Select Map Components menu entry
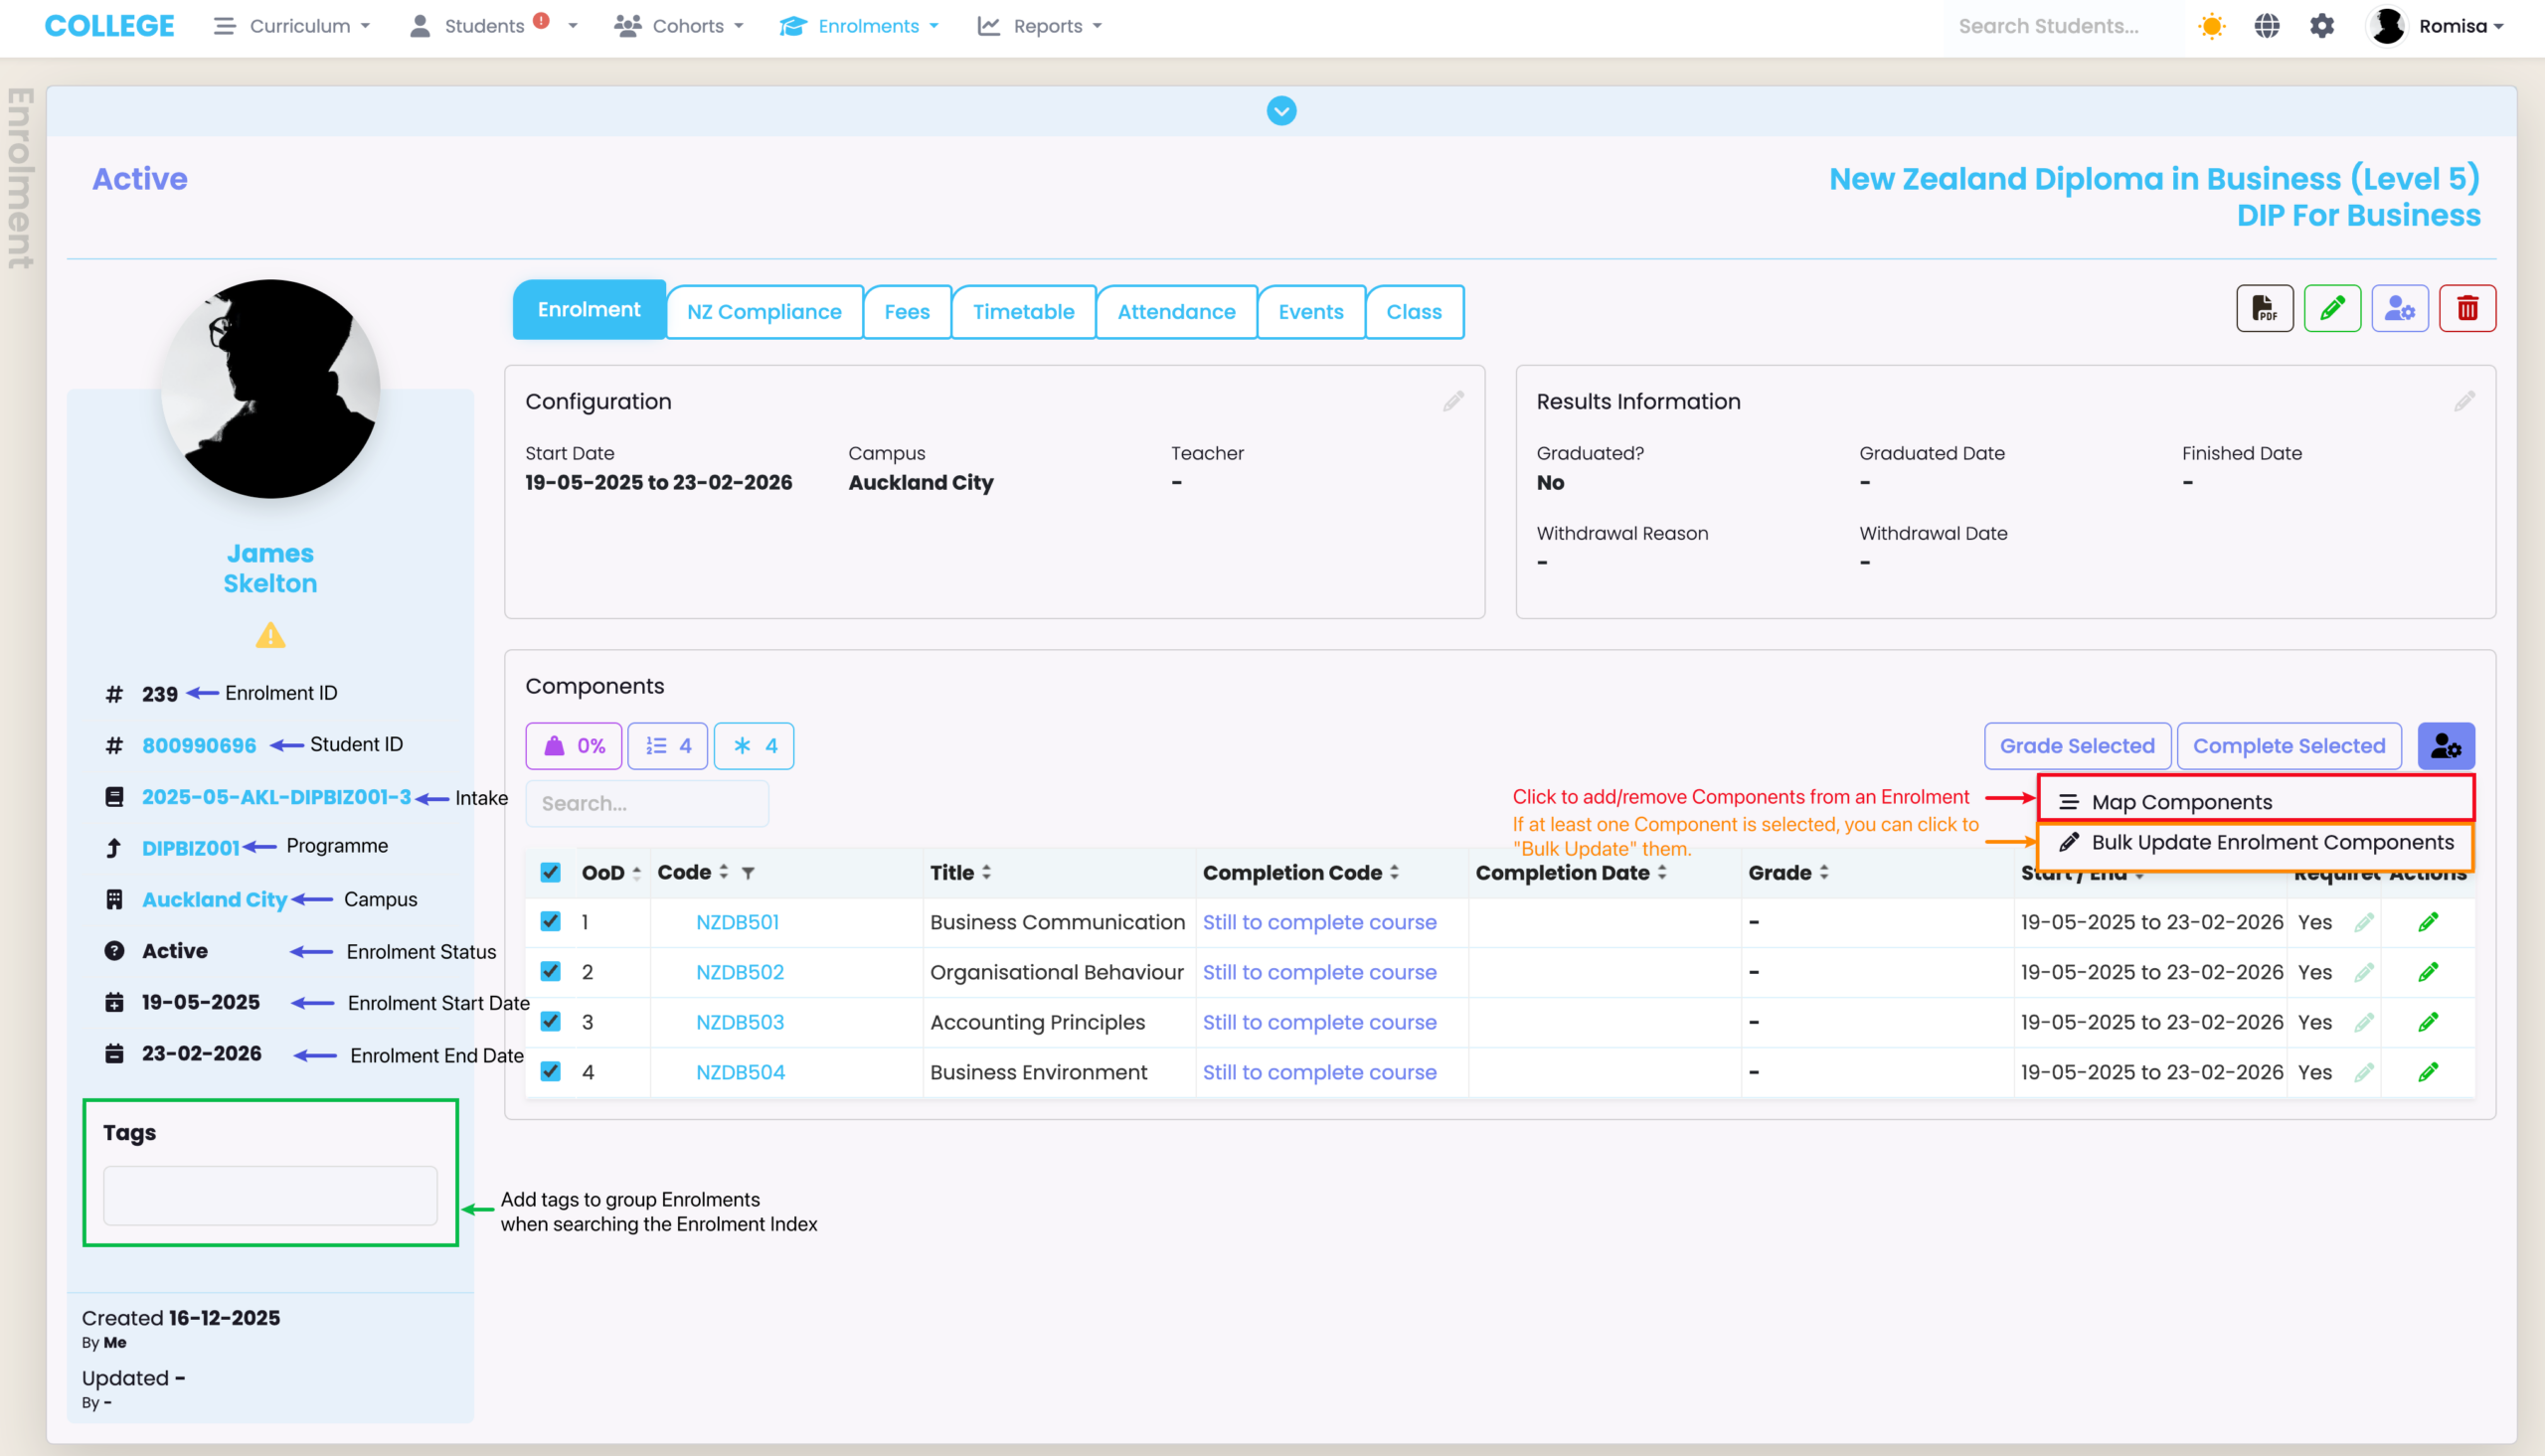 [2181, 802]
